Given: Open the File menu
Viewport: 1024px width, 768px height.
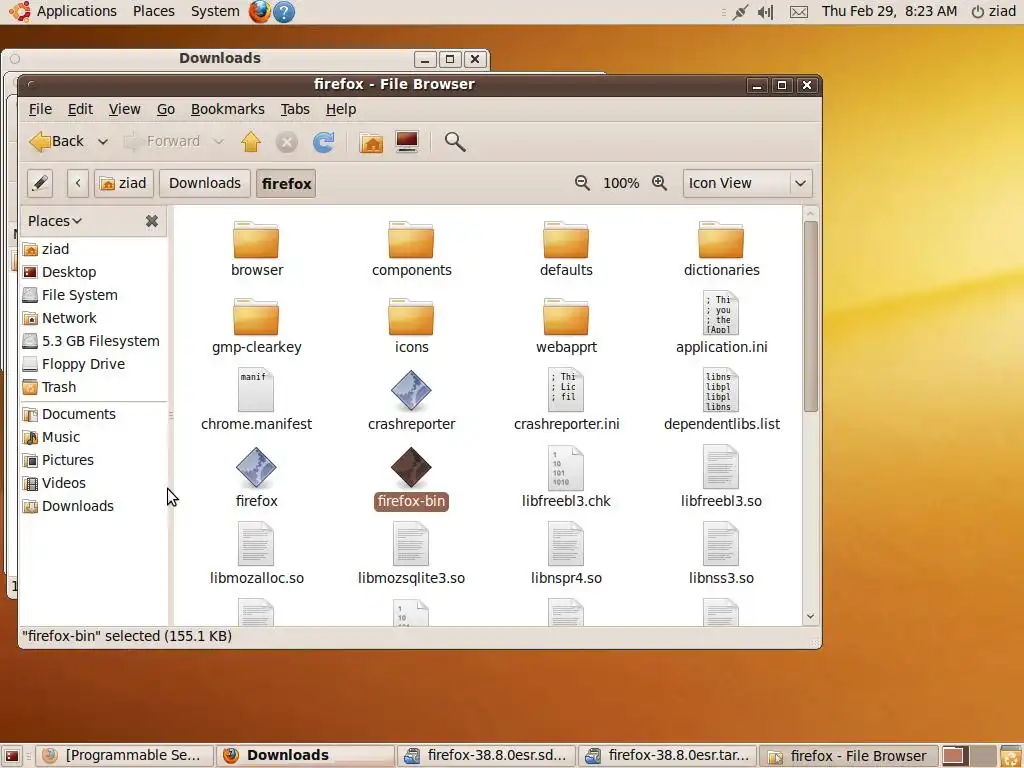Looking at the screenshot, I should 40,109.
